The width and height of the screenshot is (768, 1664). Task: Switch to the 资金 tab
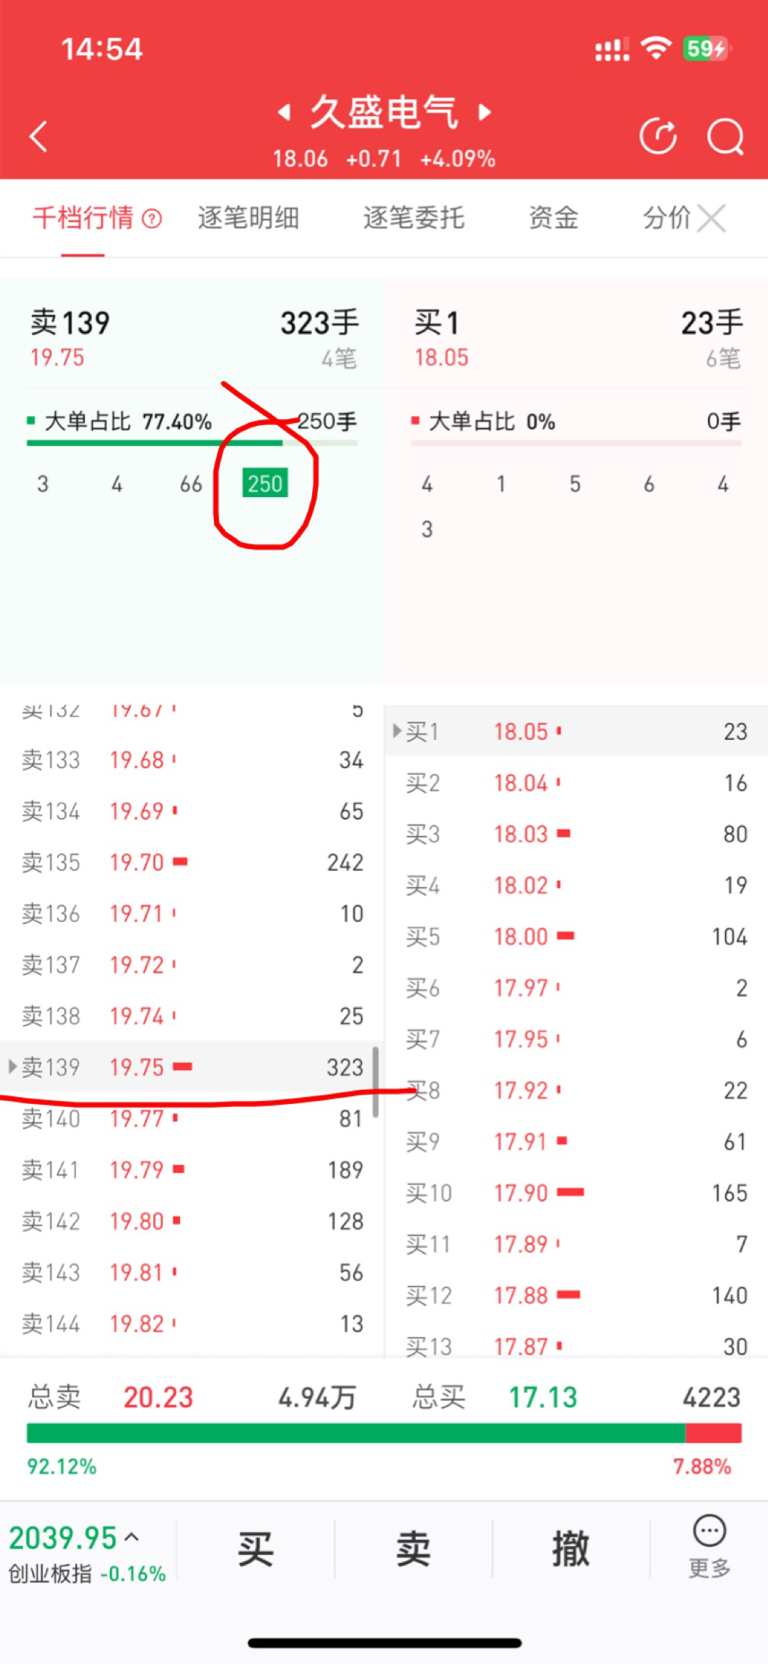553,218
